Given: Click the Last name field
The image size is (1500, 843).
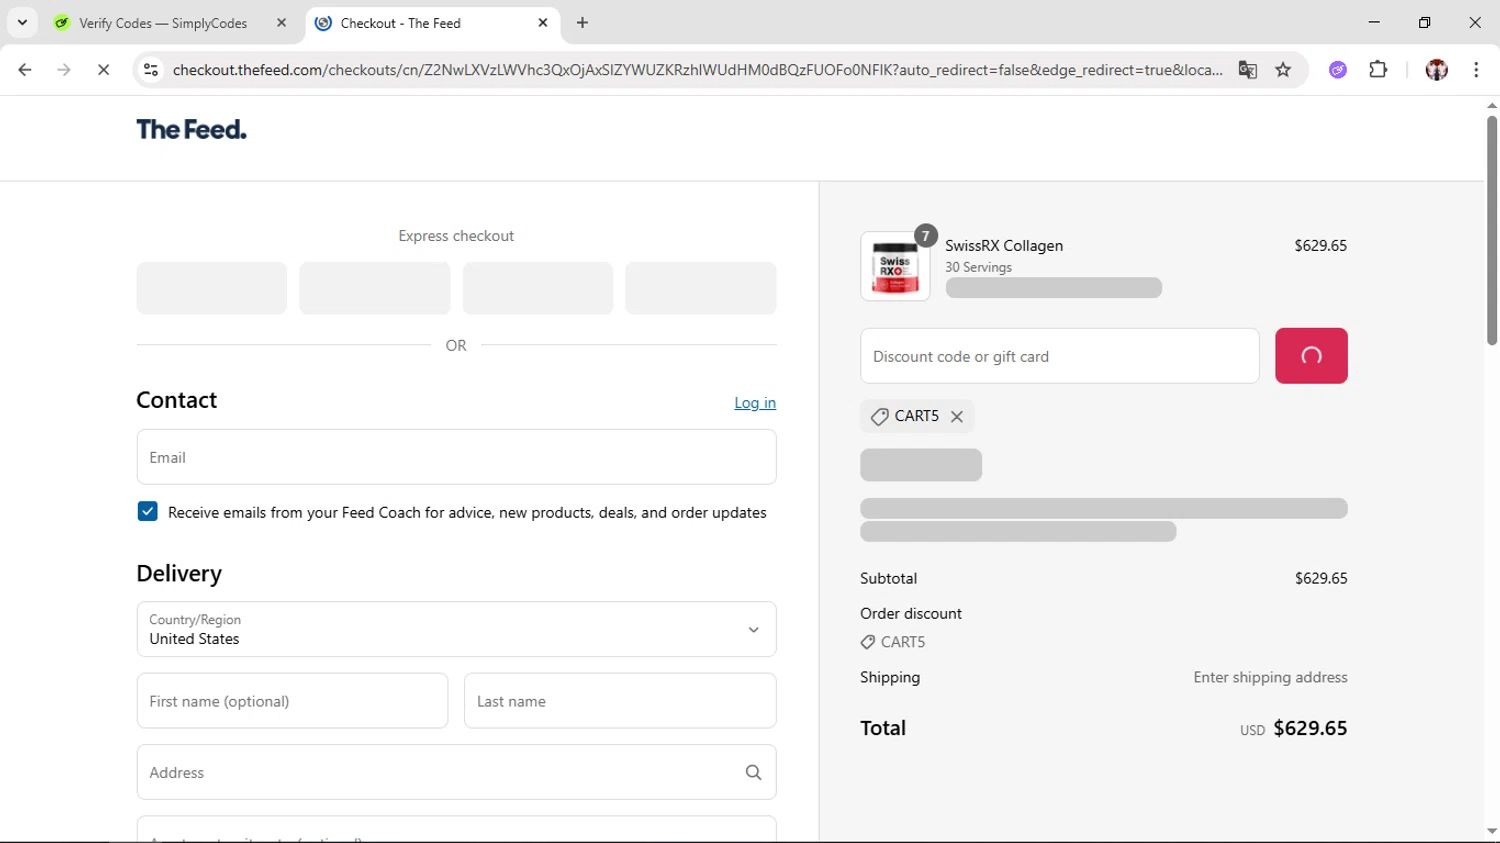Looking at the screenshot, I should 620,701.
